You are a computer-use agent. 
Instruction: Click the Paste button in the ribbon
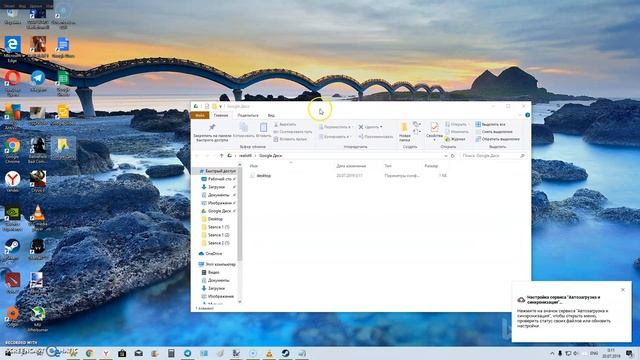pyautogui.click(x=264, y=130)
